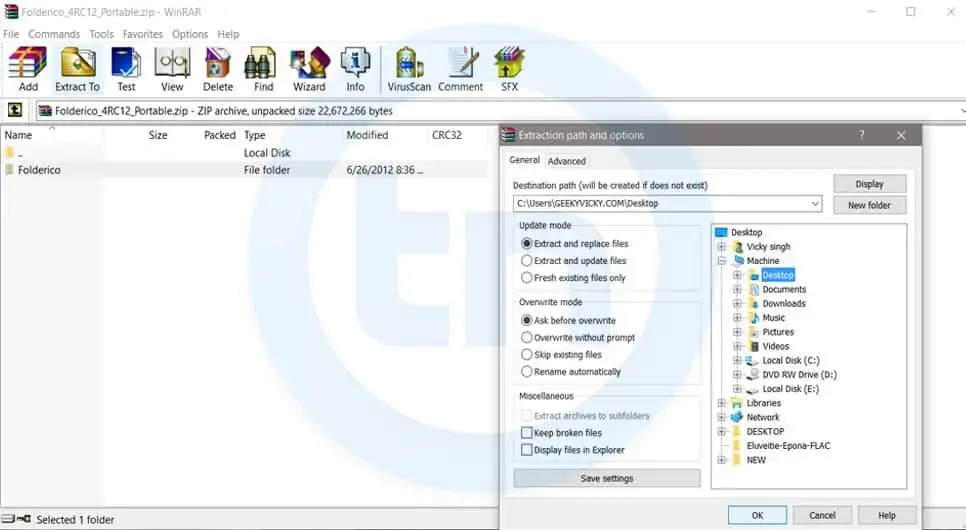Click the DVD RW Drive (D:) icon
Image resolution: width=966 pixels, height=530 pixels.
(753, 374)
